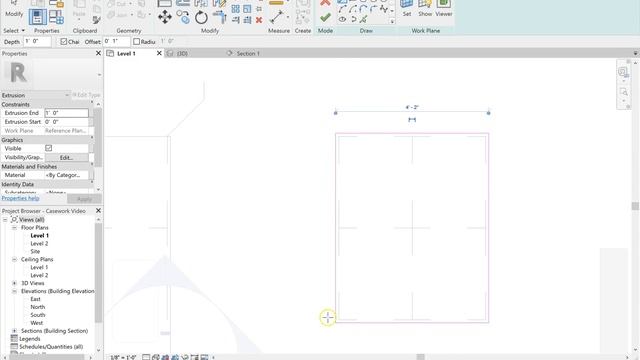The image size is (640, 360).
Task: Expand the Draw tools gallery arrow
Action: pos(392,22)
